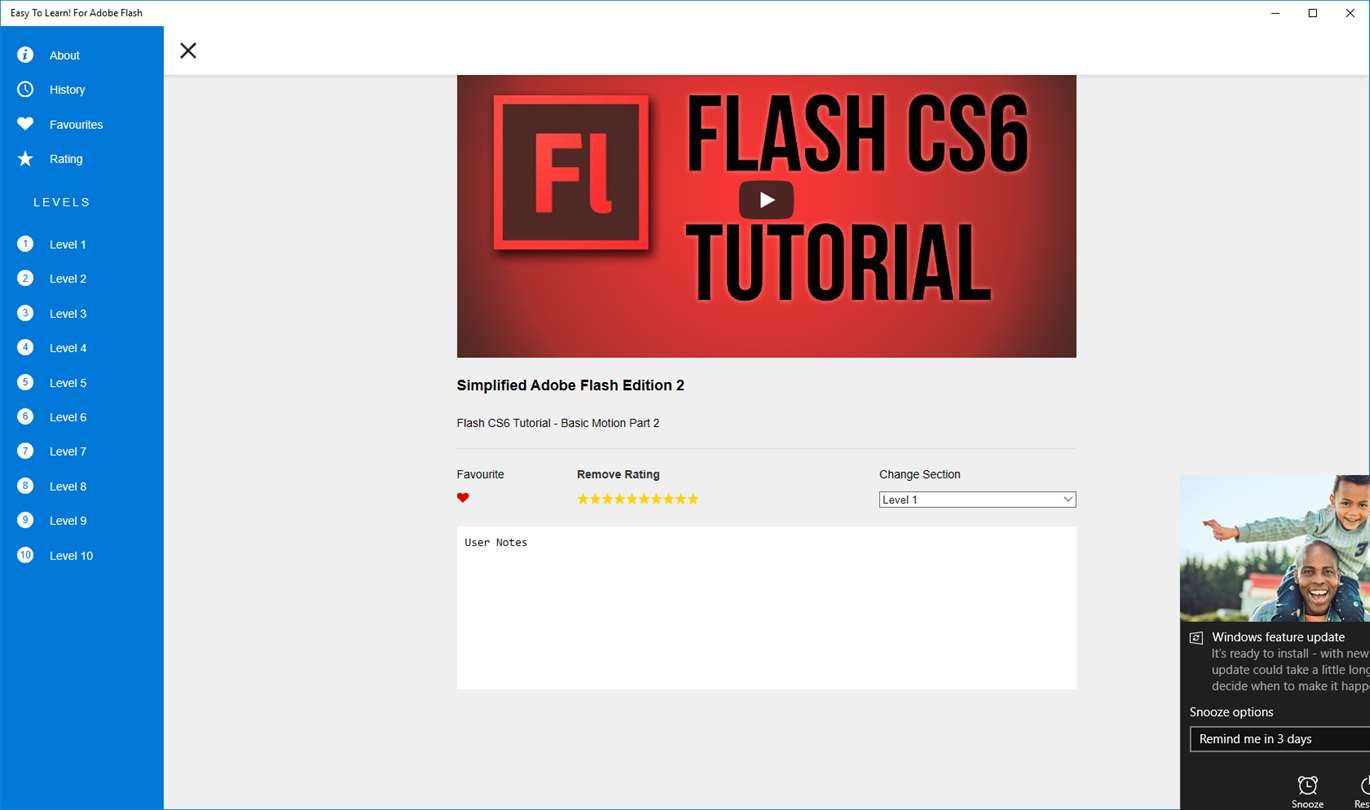Click the Level 2 numbered circle icon
Viewport: 1370px width, 810px height.
point(25,278)
